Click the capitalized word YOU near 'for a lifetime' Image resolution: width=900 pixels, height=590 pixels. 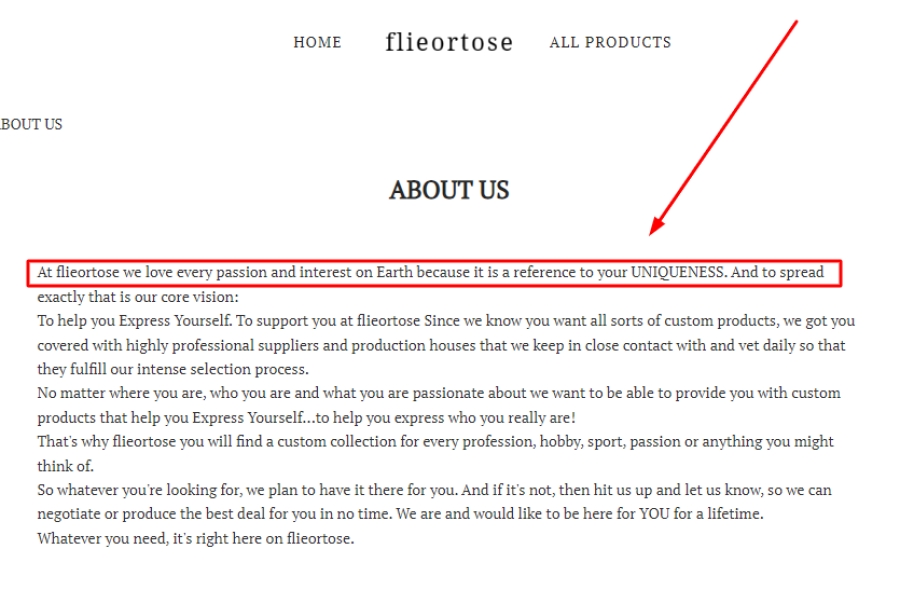[x=654, y=514]
